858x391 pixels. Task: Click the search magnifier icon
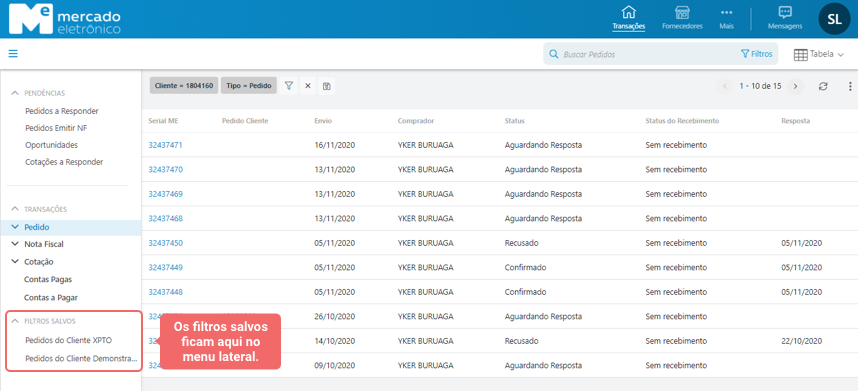click(553, 54)
